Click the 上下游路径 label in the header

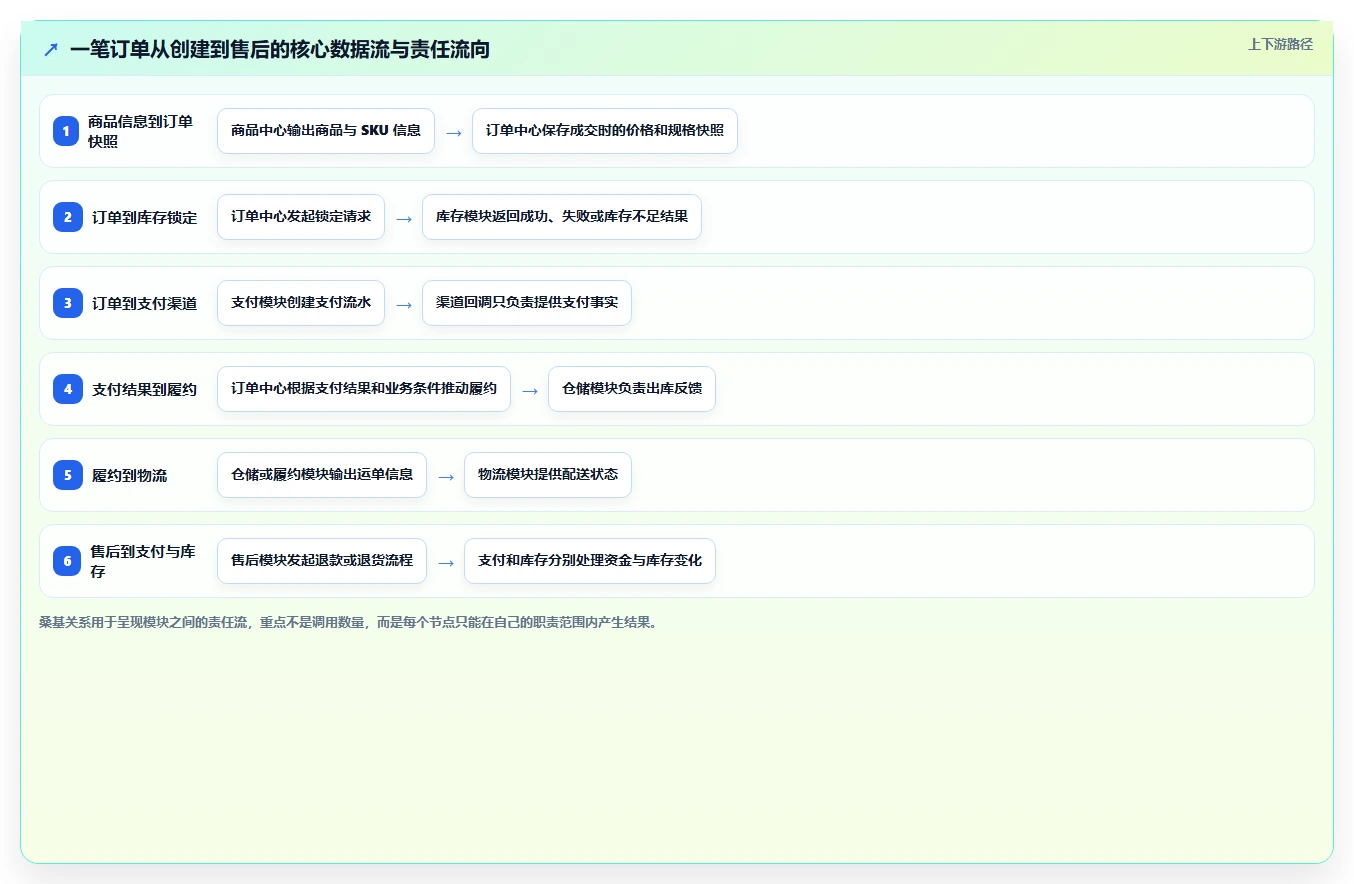[1280, 44]
